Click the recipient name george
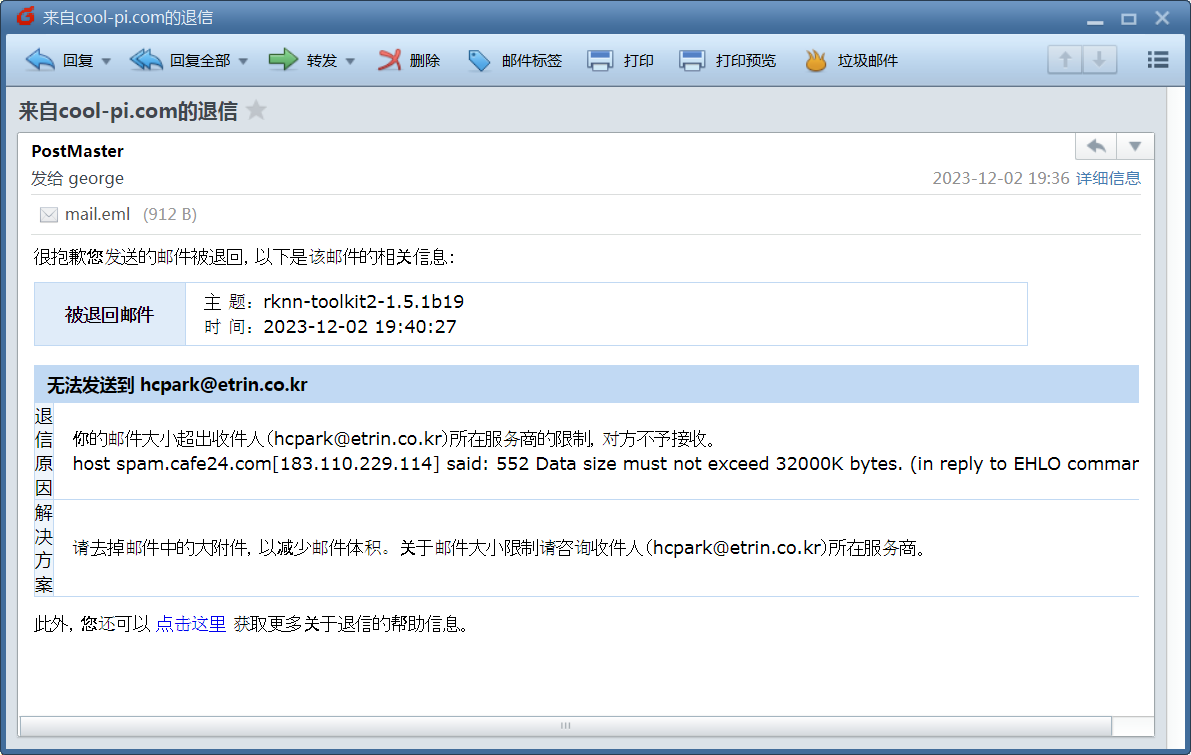Screen dimensions: 1191x755 (96, 178)
